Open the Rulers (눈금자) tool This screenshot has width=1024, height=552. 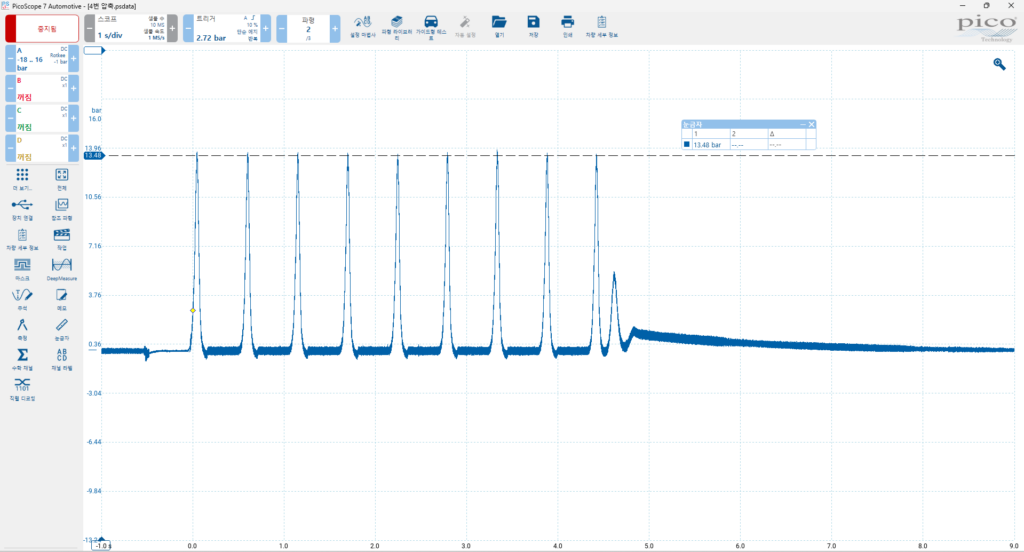coord(61,327)
